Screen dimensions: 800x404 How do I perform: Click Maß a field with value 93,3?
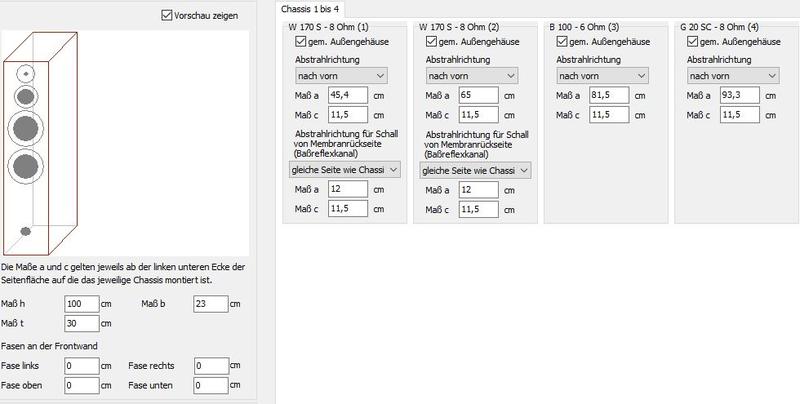tap(742, 96)
